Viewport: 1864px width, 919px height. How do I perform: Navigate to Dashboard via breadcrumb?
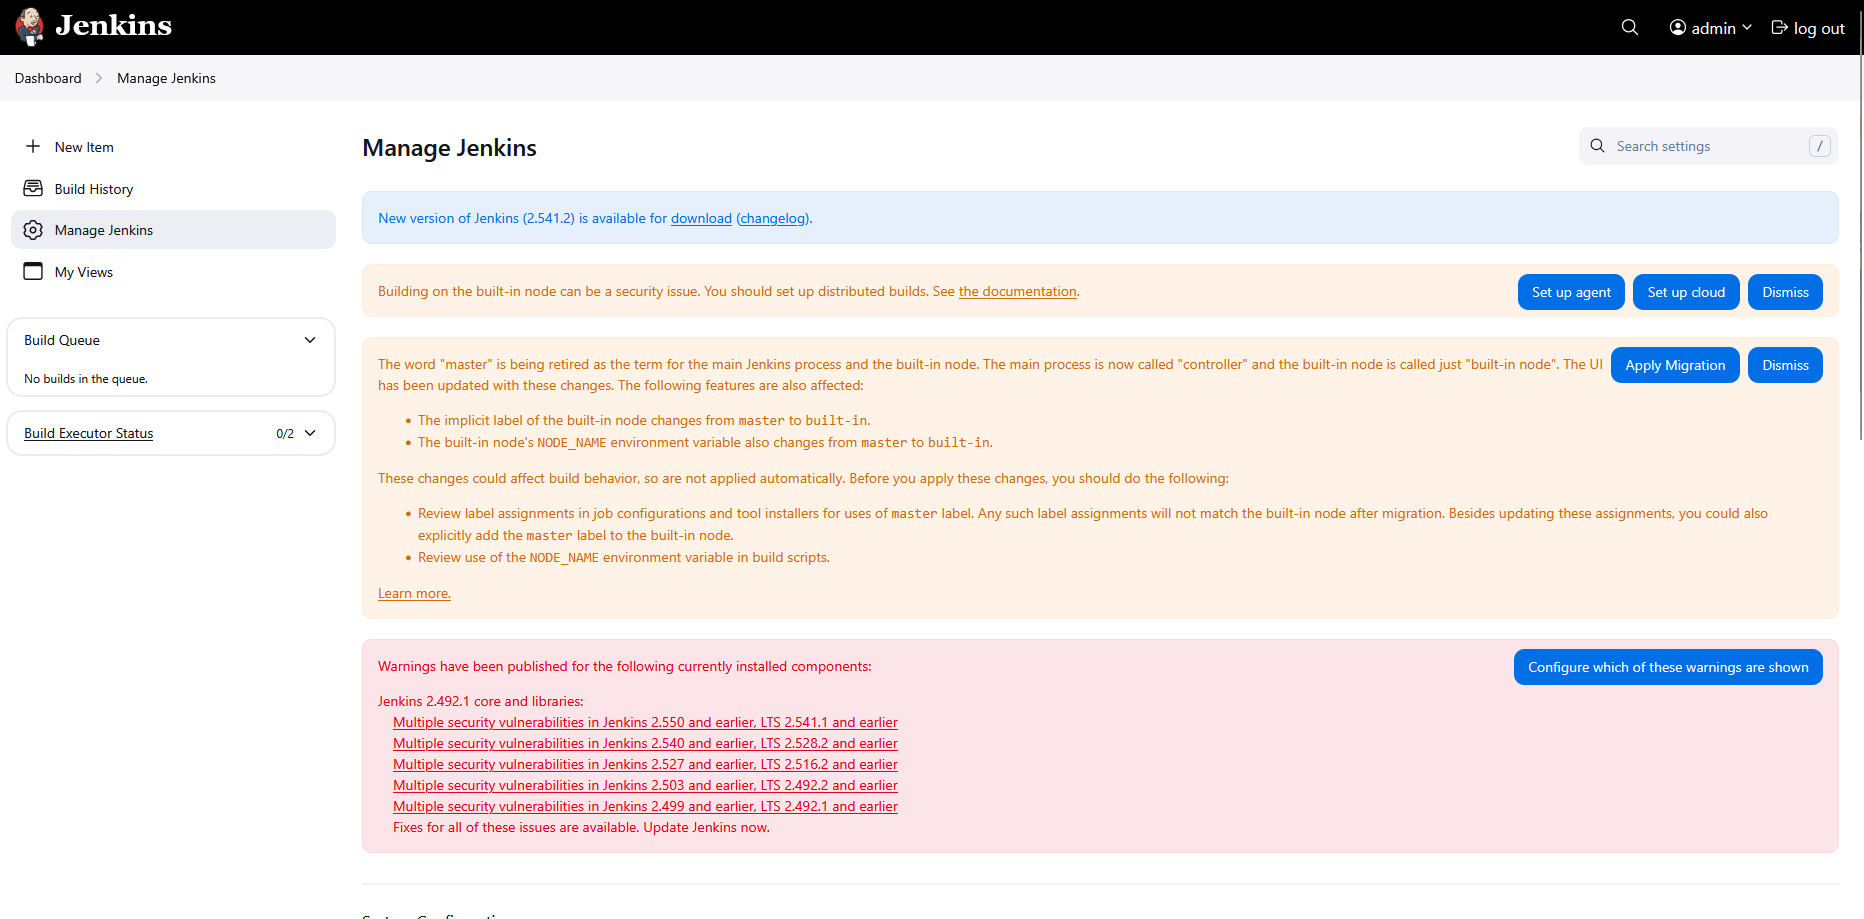(x=48, y=78)
